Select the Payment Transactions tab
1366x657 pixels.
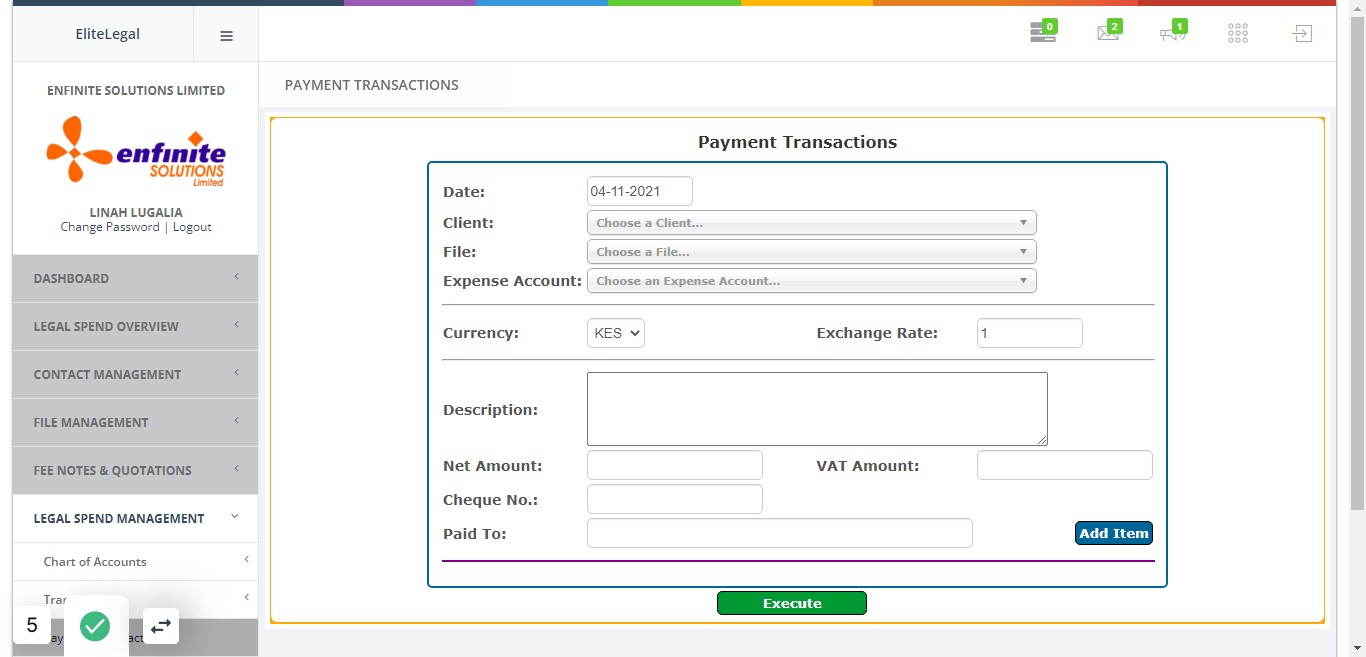[x=372, y=85]
